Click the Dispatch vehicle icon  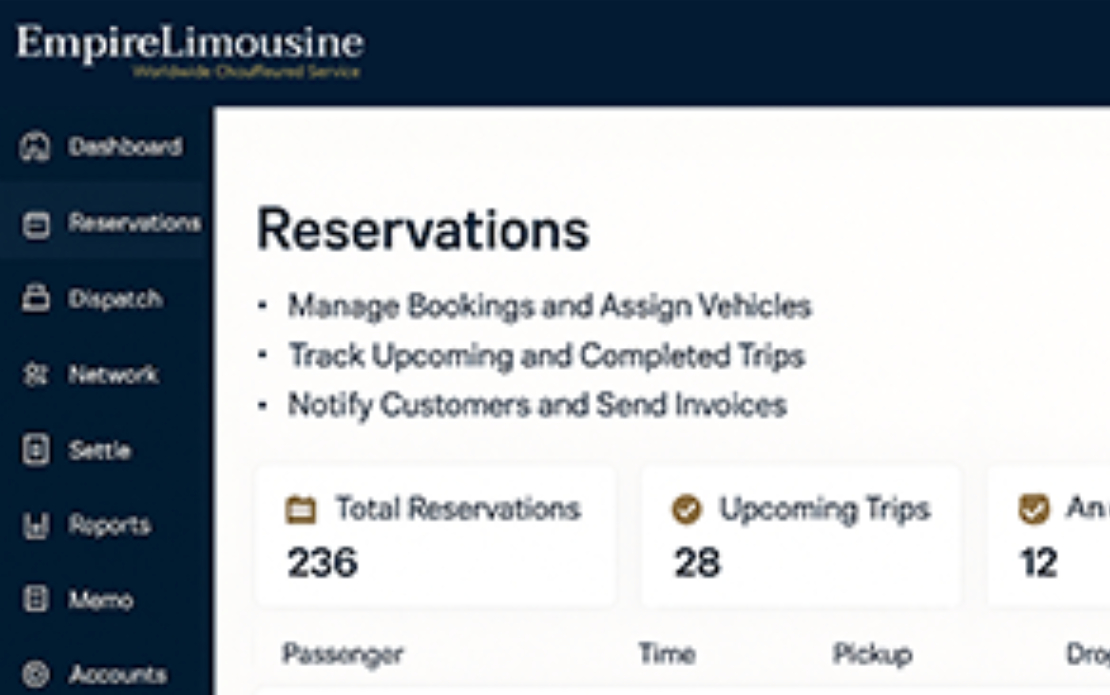tap(35, 299)
